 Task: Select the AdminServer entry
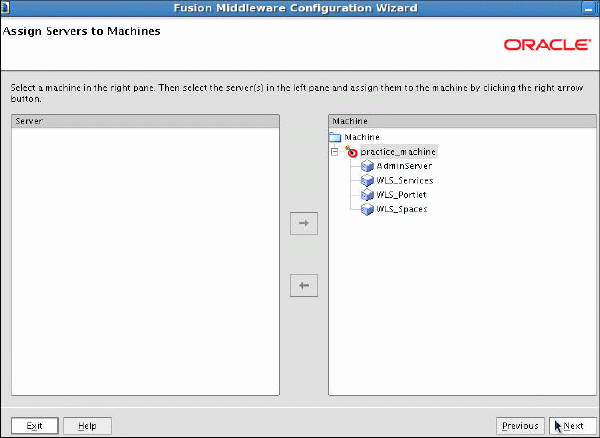(404, 166)
